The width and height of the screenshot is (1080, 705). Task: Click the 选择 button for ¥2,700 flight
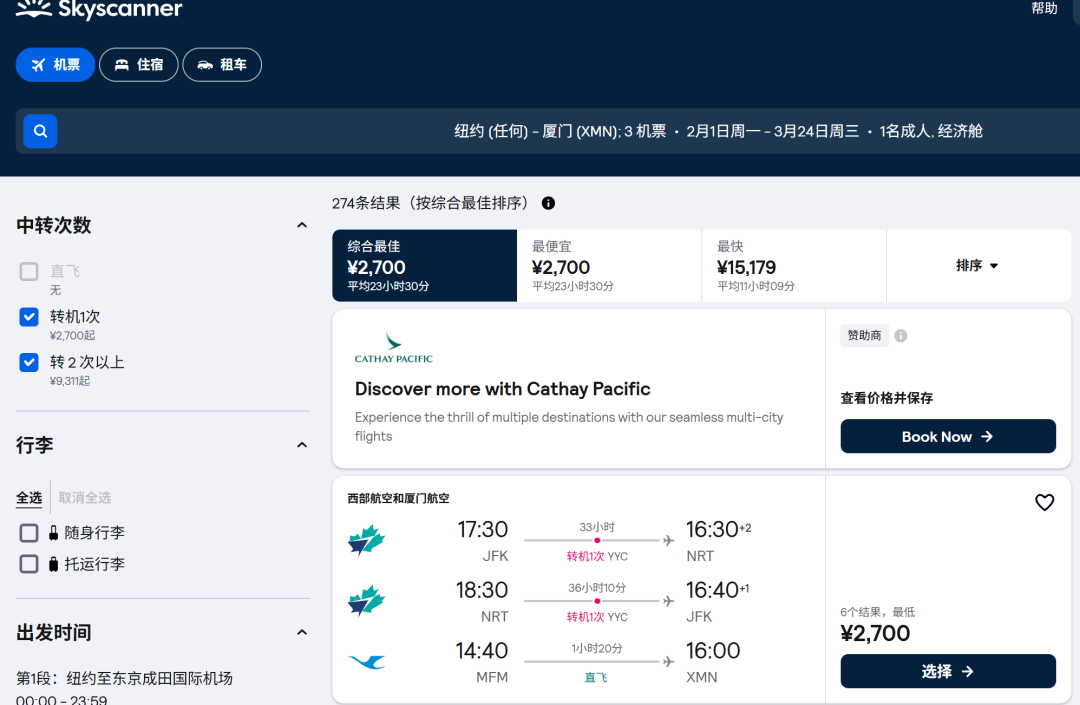pyautogui.click(x=948, y=671)
